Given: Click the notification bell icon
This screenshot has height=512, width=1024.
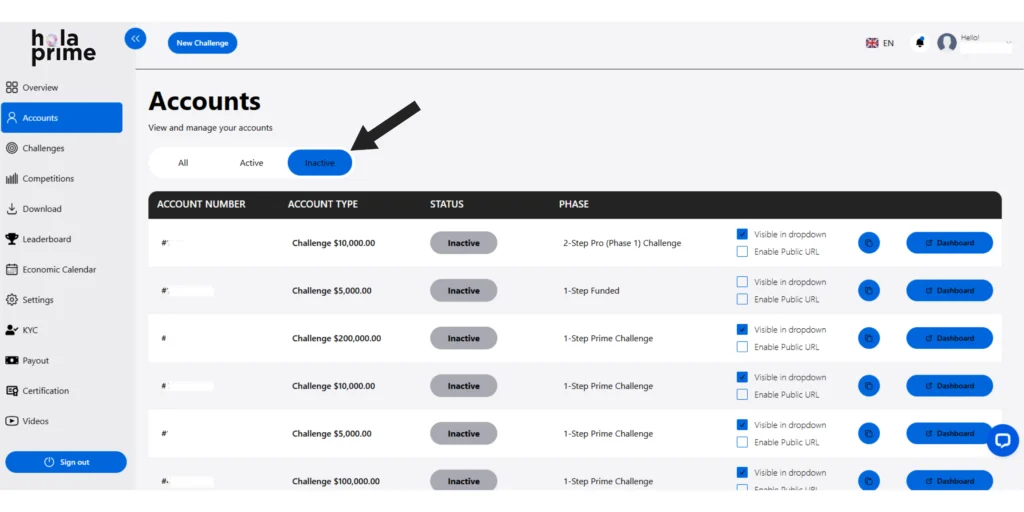Looking at the screenshot, I should (x=919, y=43).
